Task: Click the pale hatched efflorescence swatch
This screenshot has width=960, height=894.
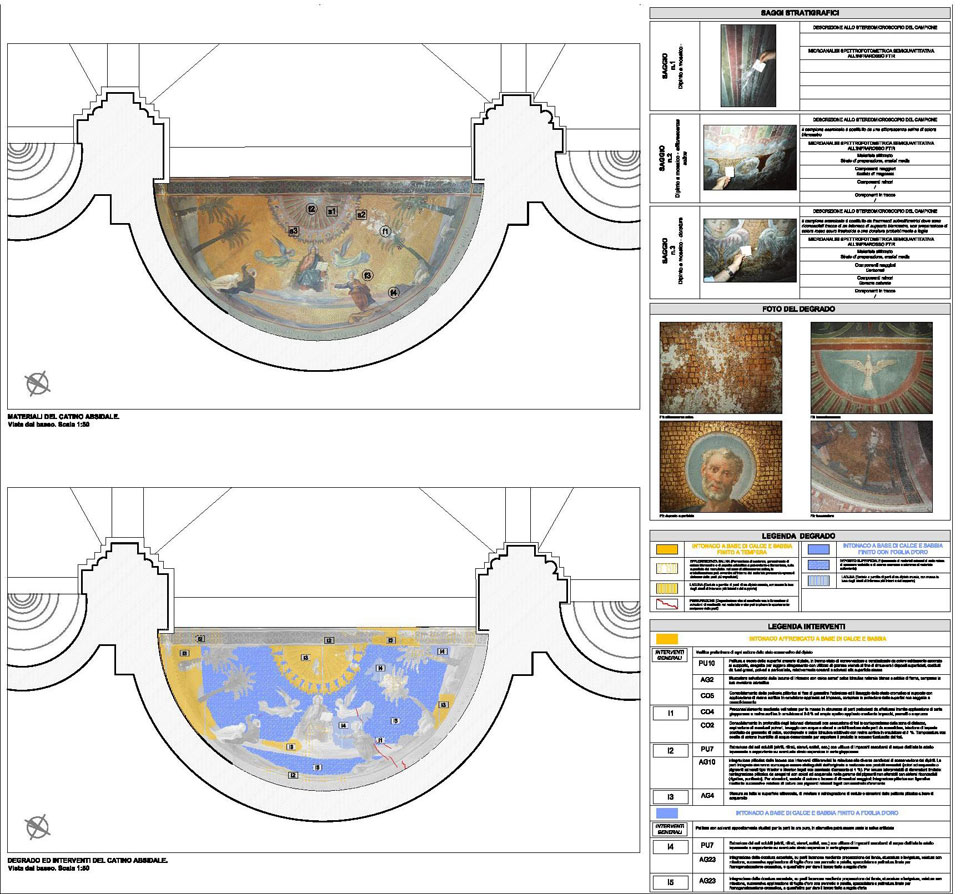Action: [x=667, y=568]
